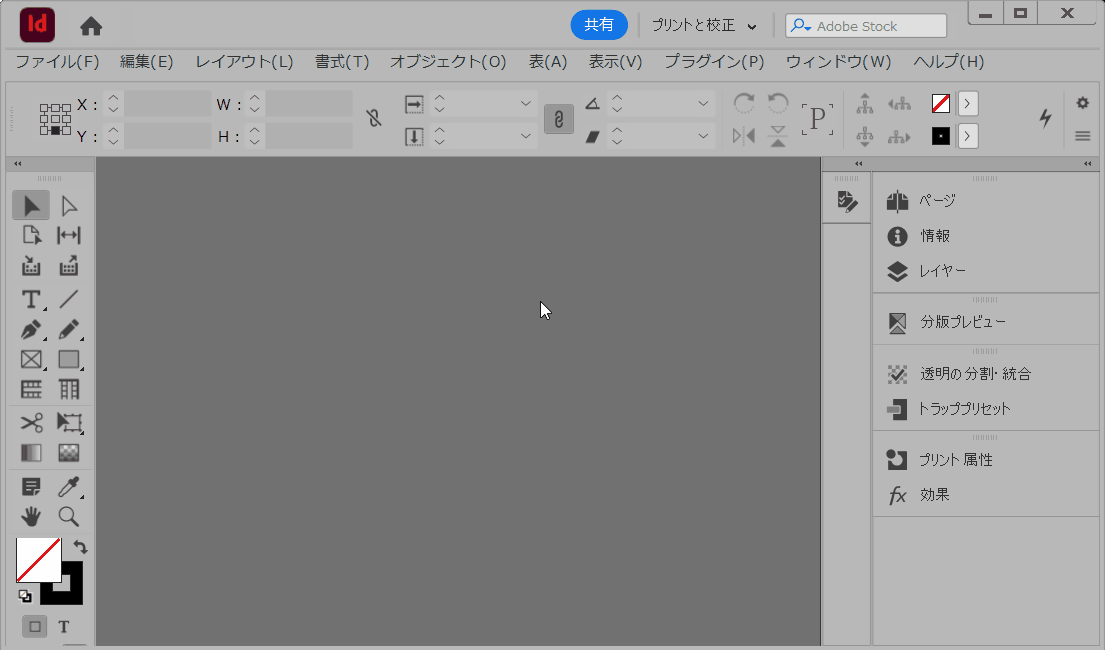Open the レイヤー panel
1105x650 pixels.
coord(942,271)
